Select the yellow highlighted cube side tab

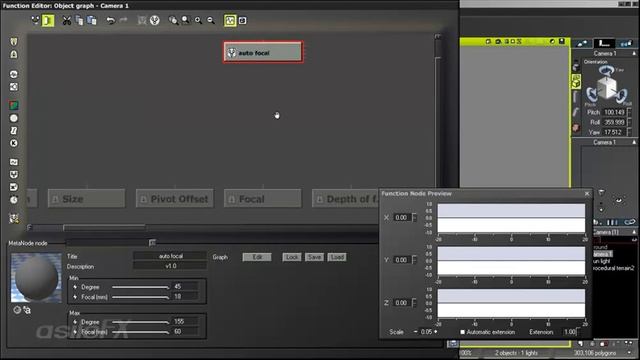pyautogui.click(x=576, y=81)
